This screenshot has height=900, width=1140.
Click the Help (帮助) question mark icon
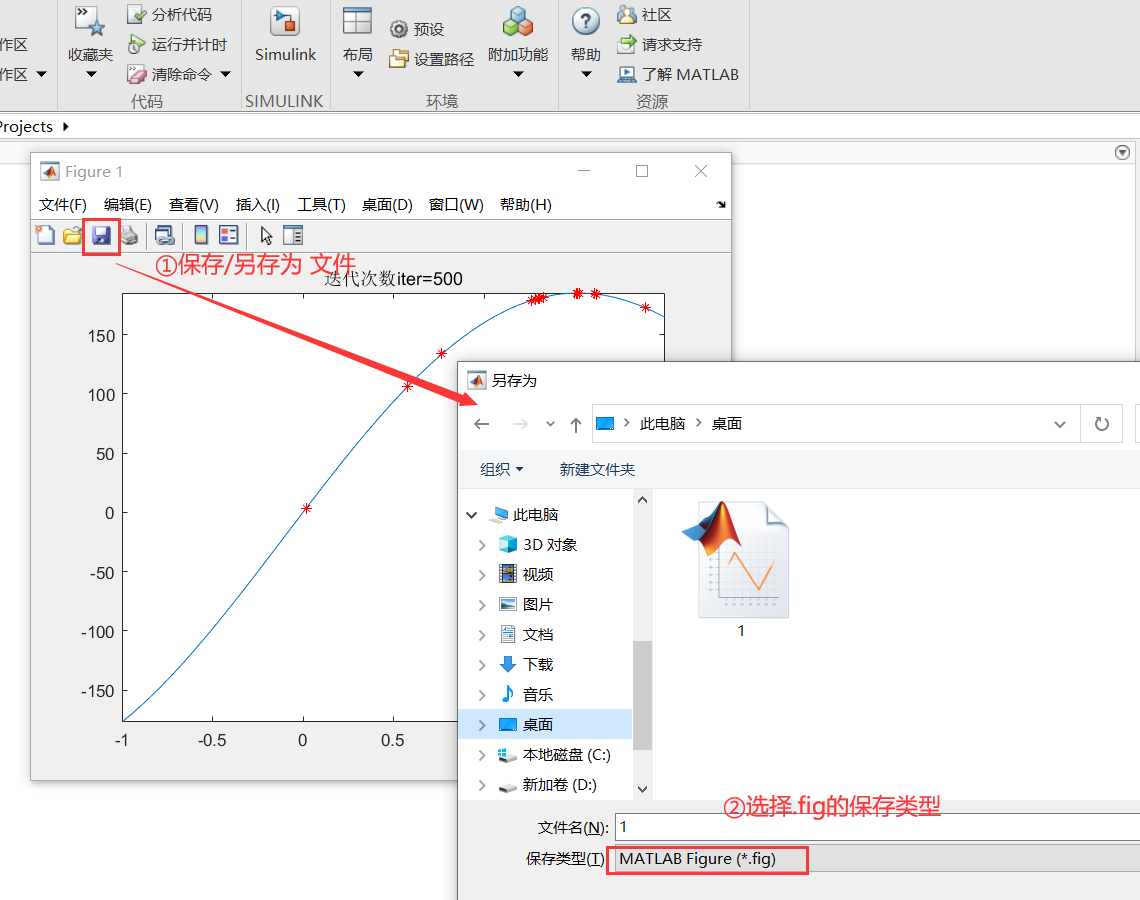click(x=586, y=22)
